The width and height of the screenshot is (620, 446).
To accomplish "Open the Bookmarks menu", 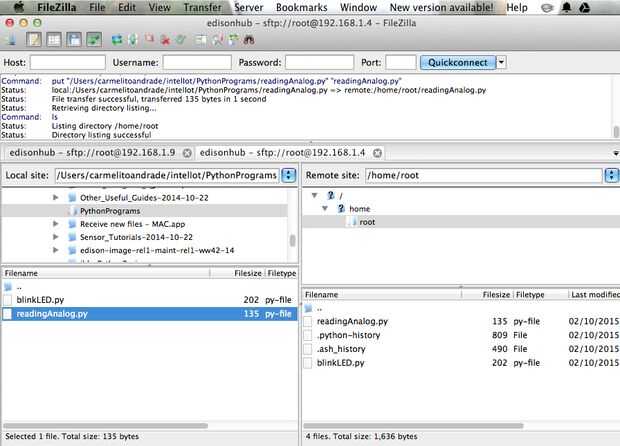I will (x=301, y=7).
